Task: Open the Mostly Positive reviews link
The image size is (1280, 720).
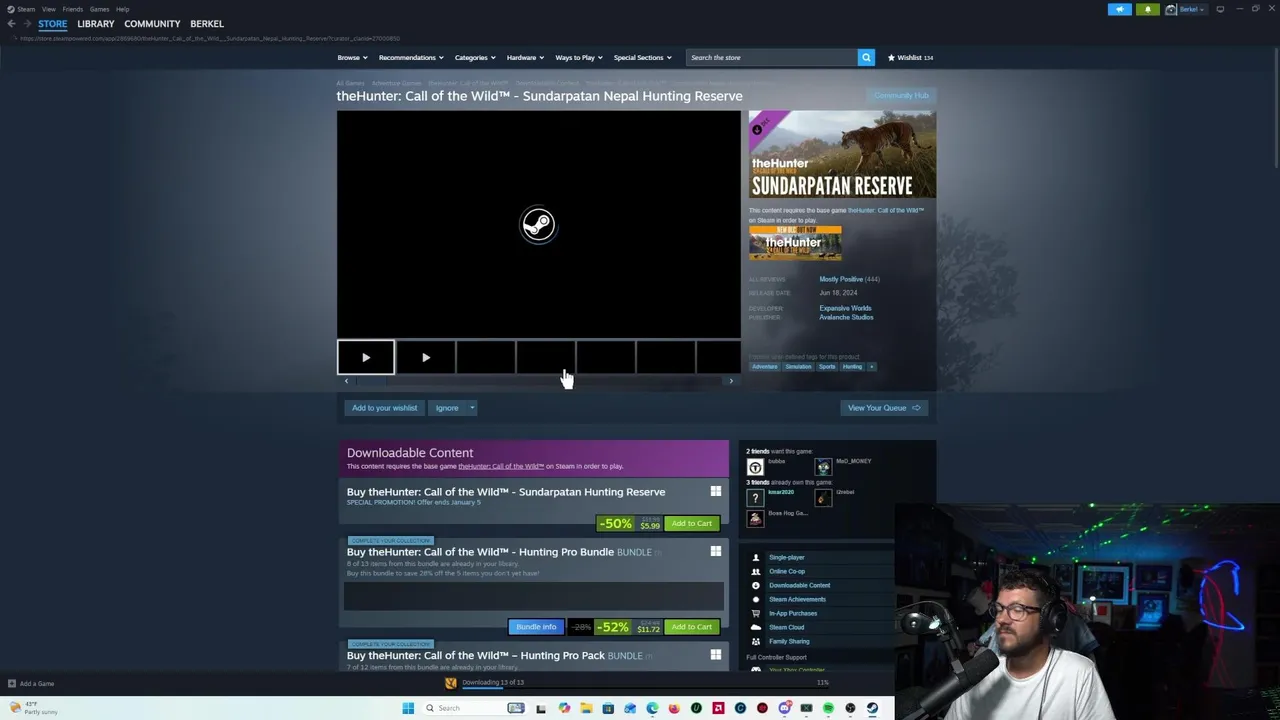Action: [x=841, y=279]
